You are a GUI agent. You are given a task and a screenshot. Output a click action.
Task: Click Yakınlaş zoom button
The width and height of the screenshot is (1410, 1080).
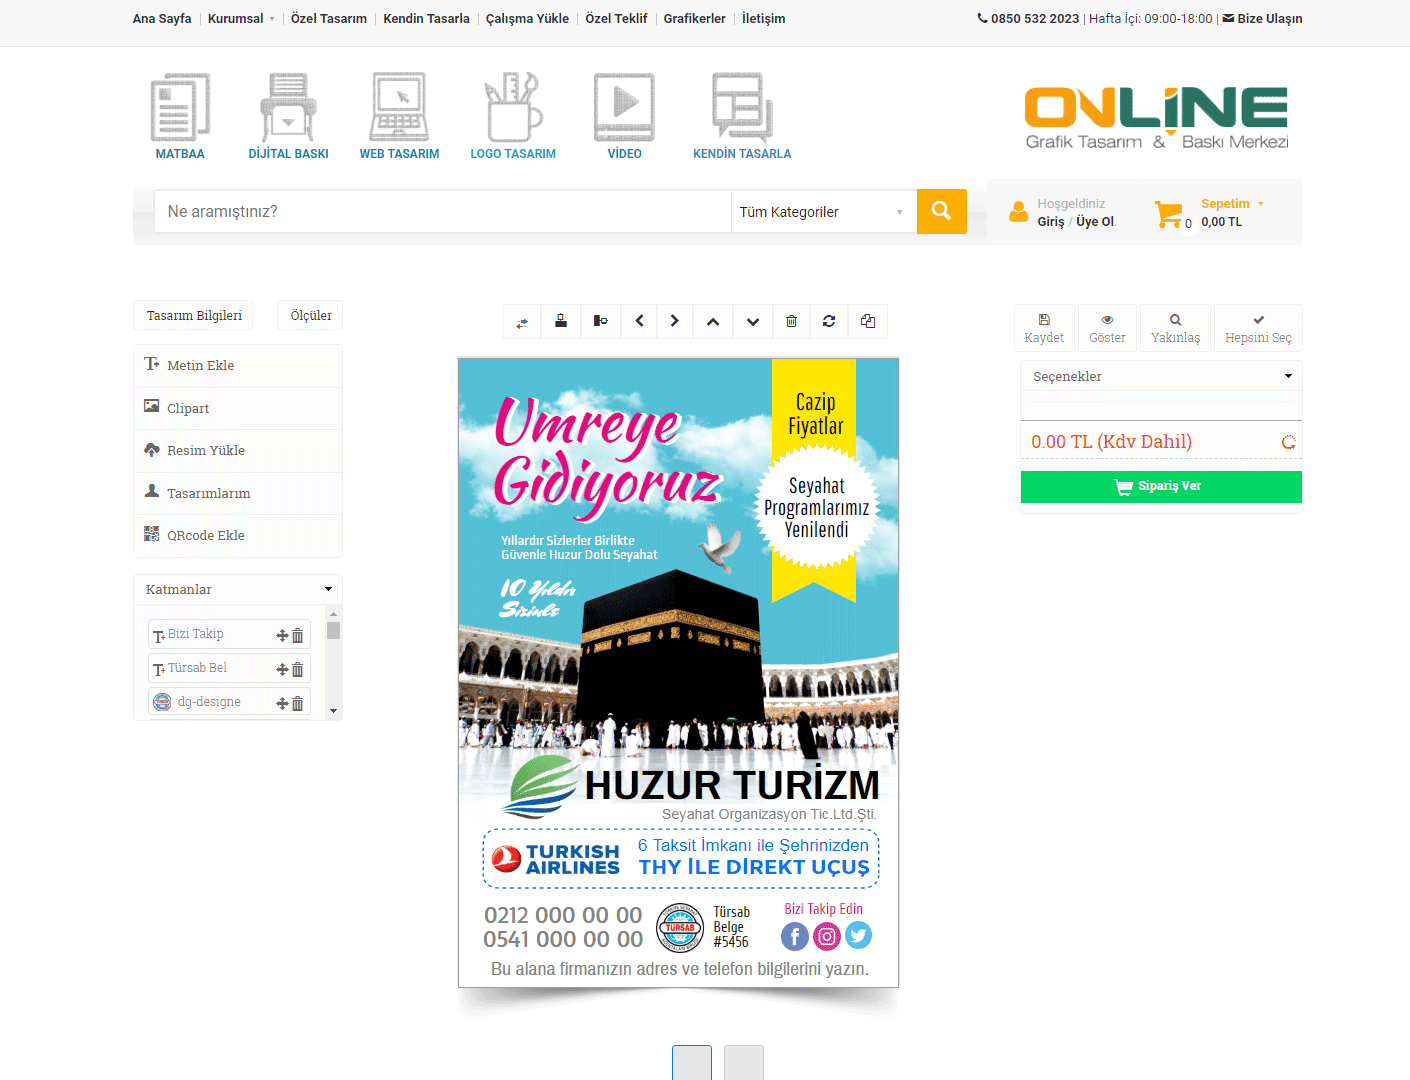[1175, 328]
